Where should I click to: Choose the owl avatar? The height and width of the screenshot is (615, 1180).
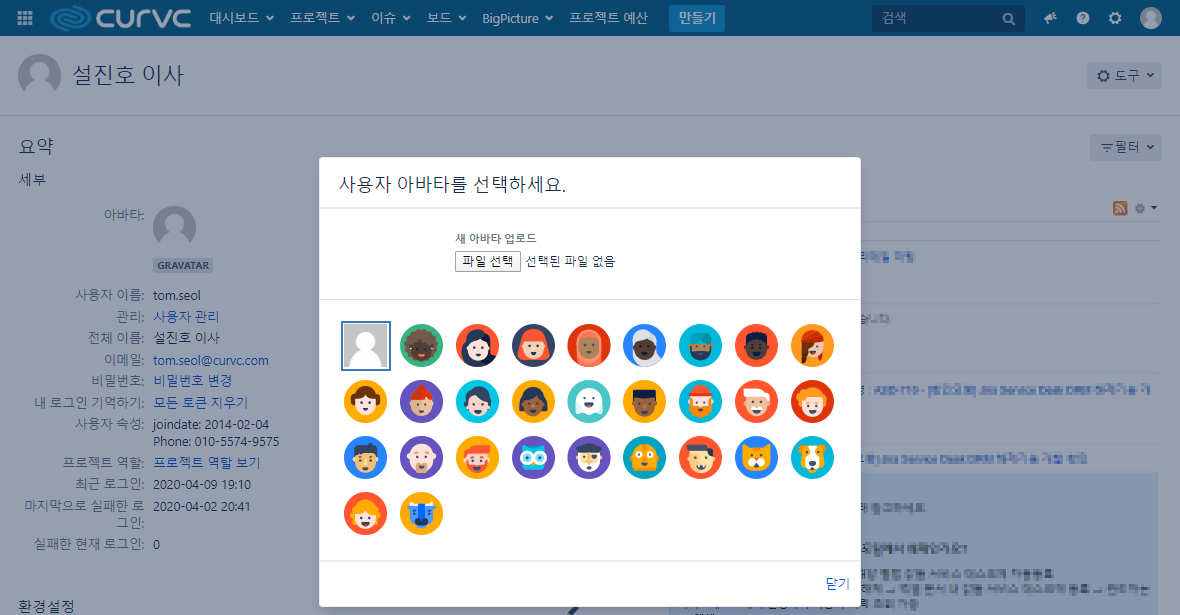click(x=533, y=457)
